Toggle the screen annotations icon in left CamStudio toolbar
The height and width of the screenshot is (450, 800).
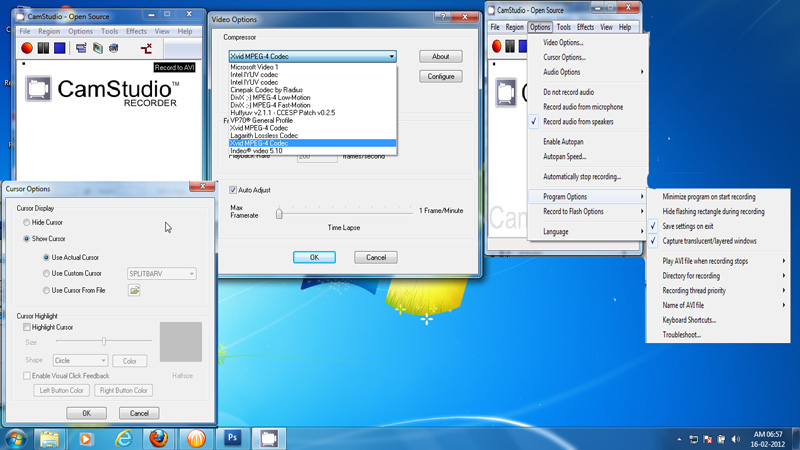coord(81,48)
